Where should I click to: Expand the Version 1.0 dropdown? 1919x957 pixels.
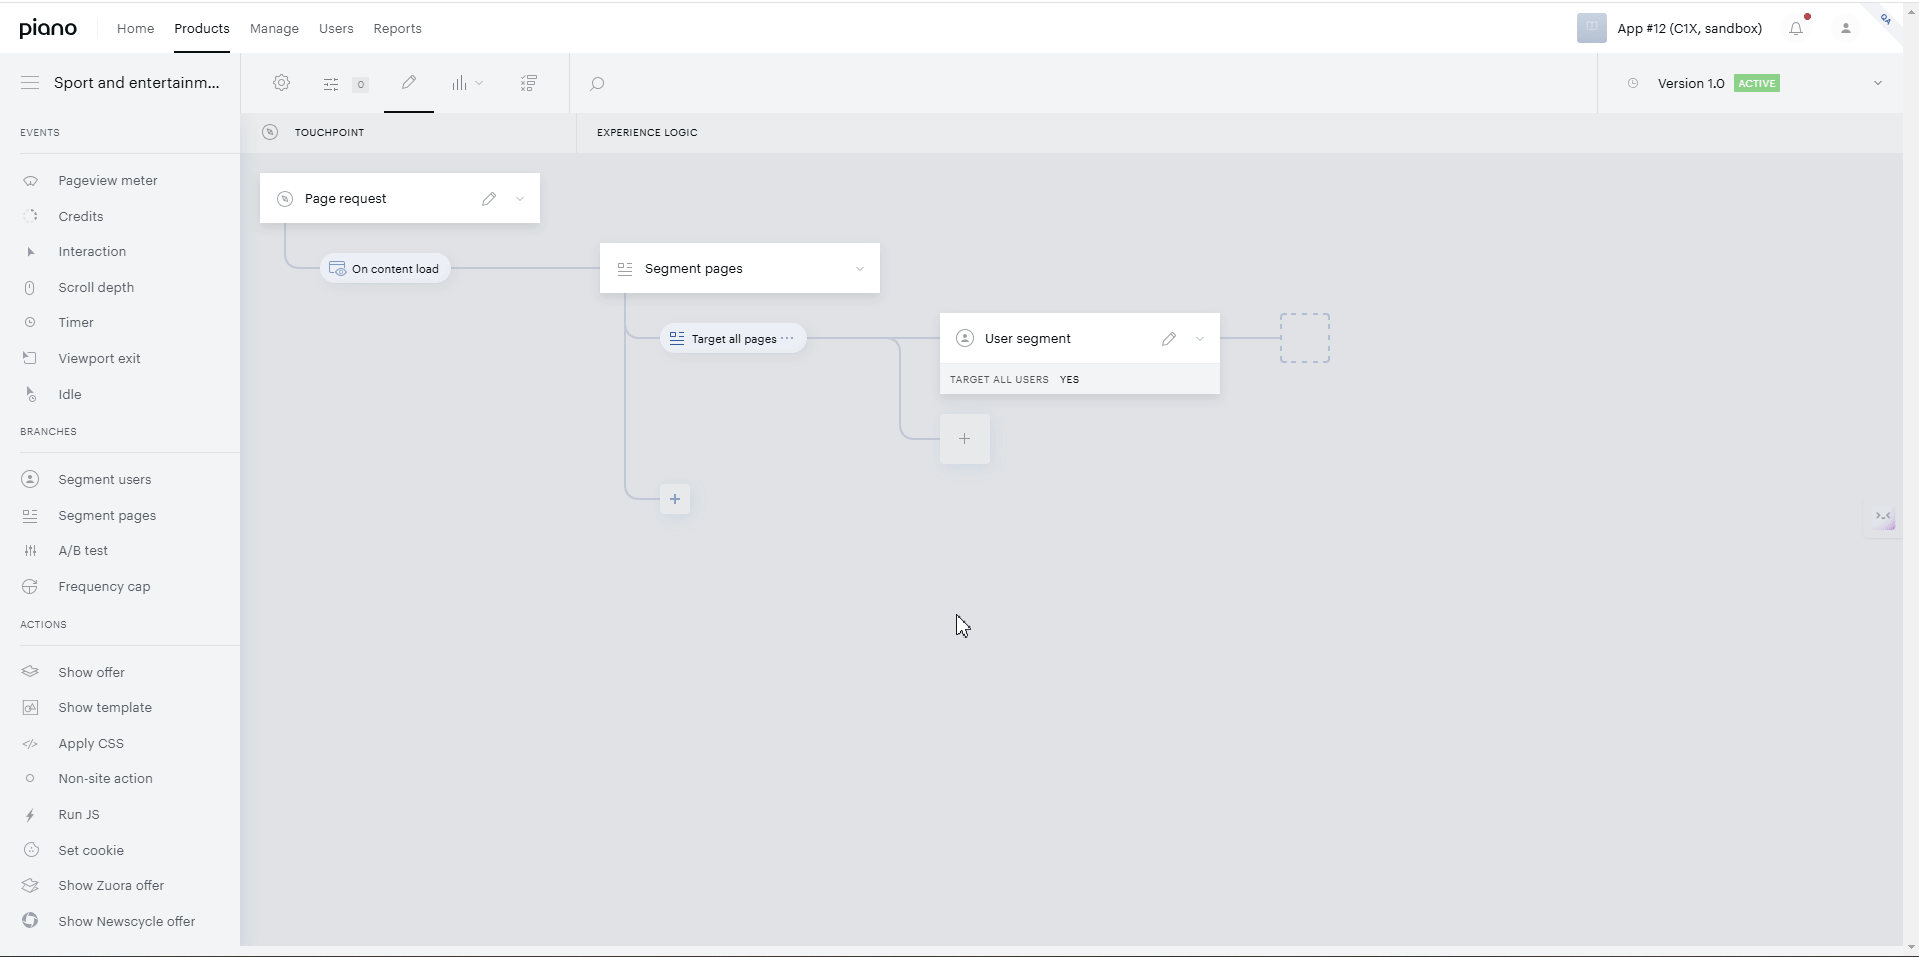coord(1877,83)
